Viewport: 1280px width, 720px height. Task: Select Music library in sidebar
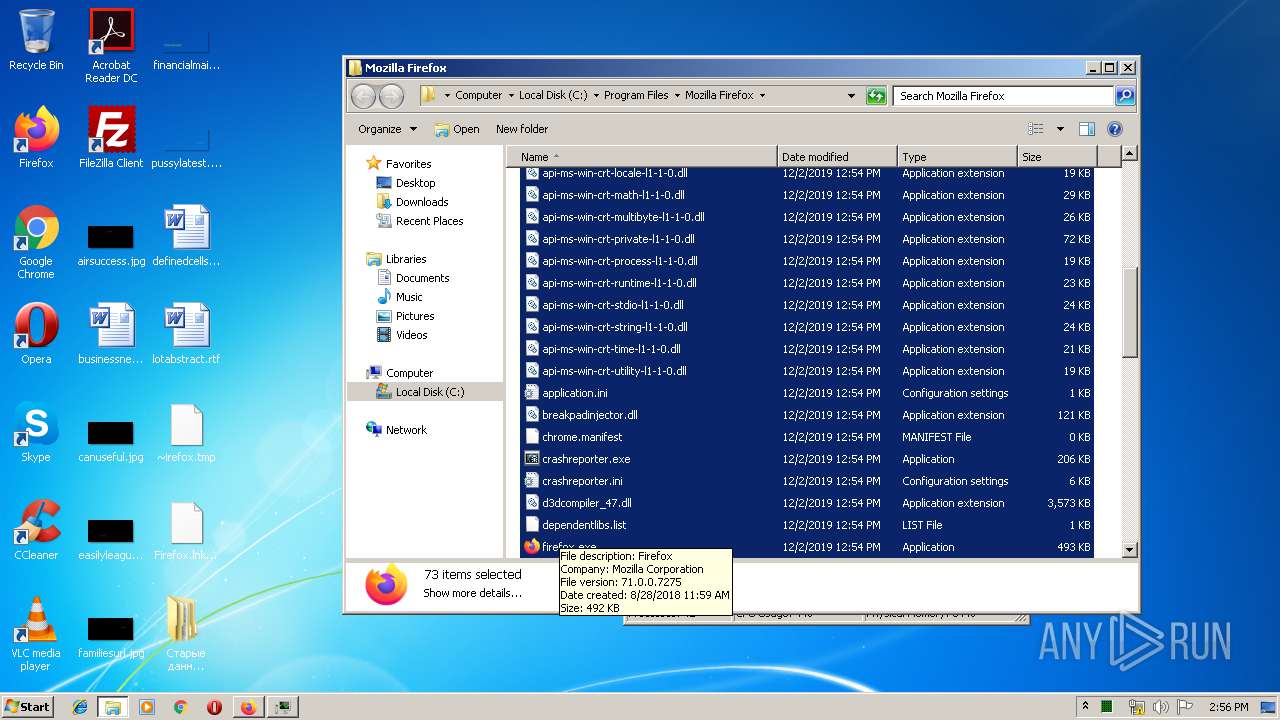[409, 297]
